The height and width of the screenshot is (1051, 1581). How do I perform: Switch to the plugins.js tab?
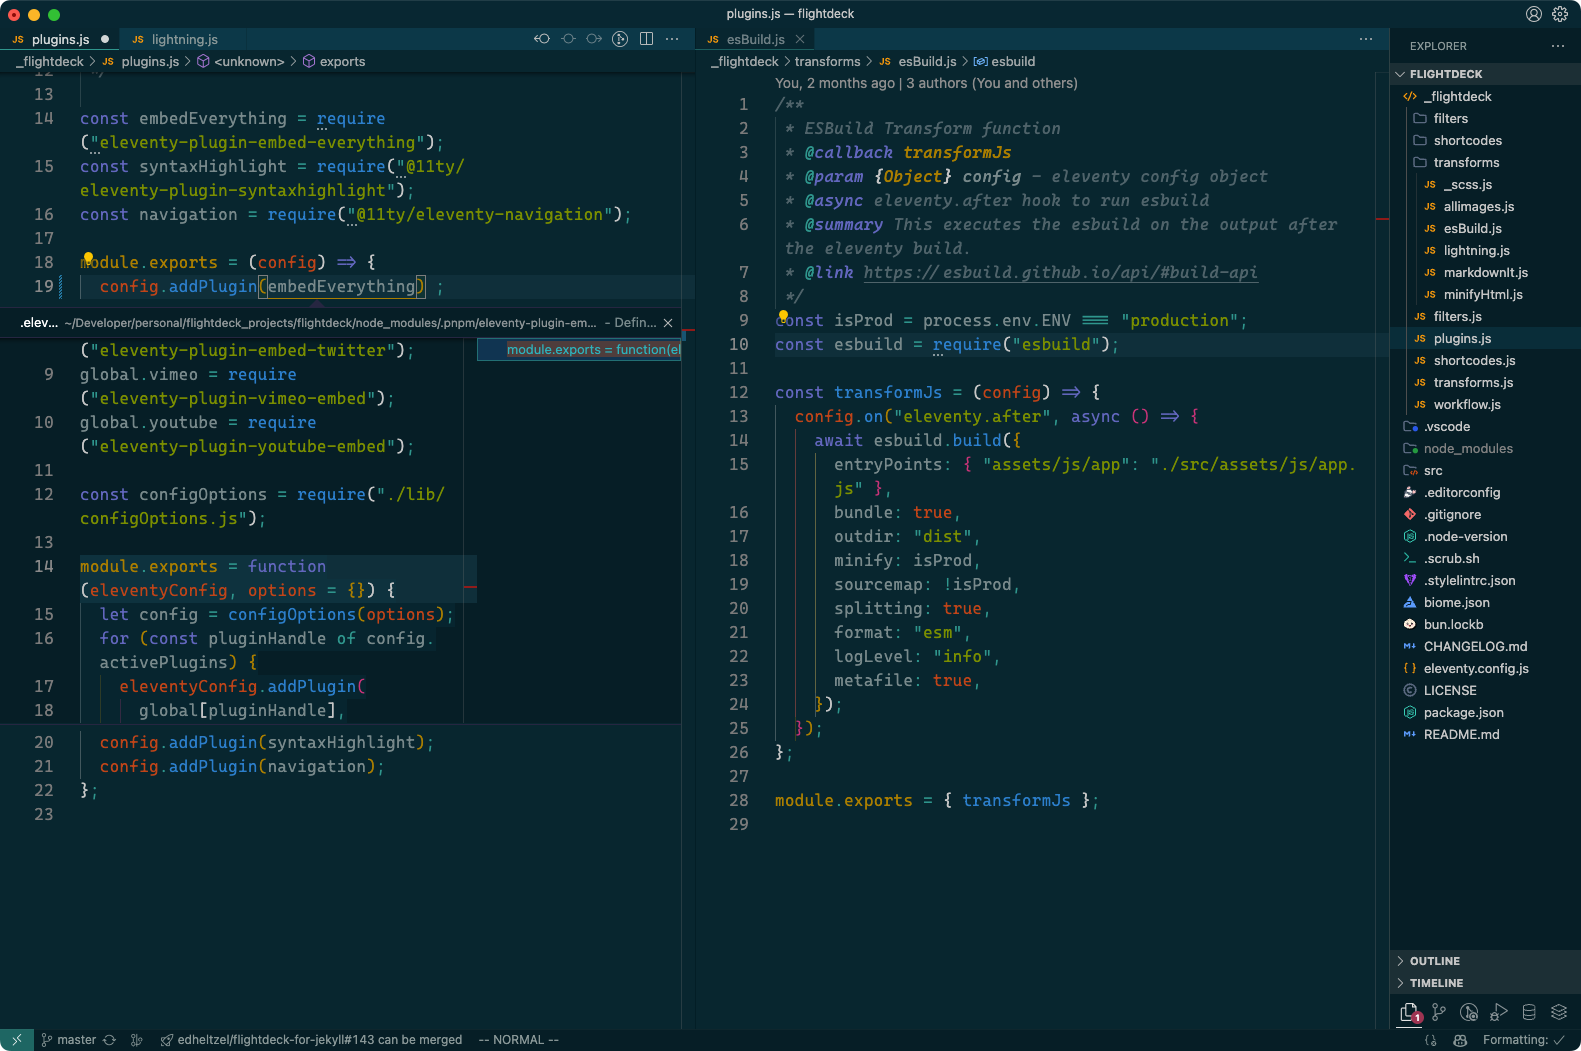[x=60, y=39]
